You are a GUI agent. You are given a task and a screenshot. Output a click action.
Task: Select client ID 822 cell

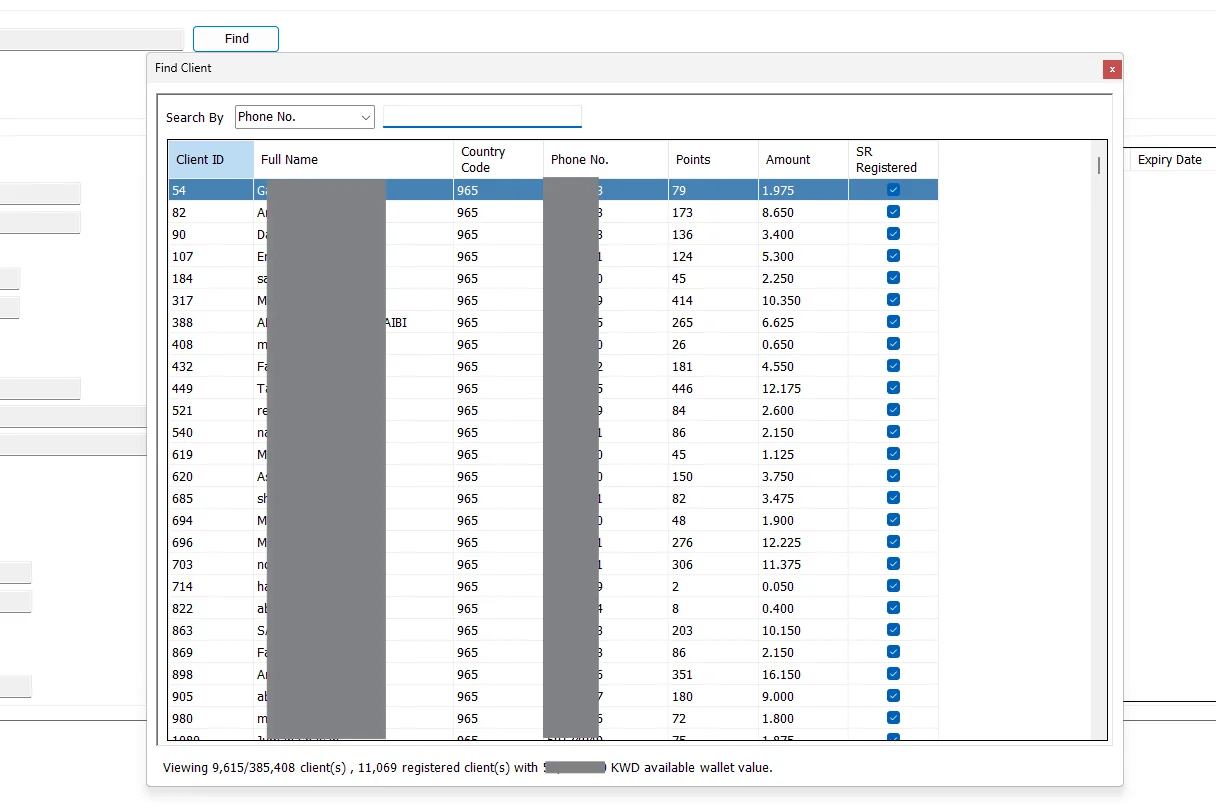pyautogui.click(x=211, y=608)
